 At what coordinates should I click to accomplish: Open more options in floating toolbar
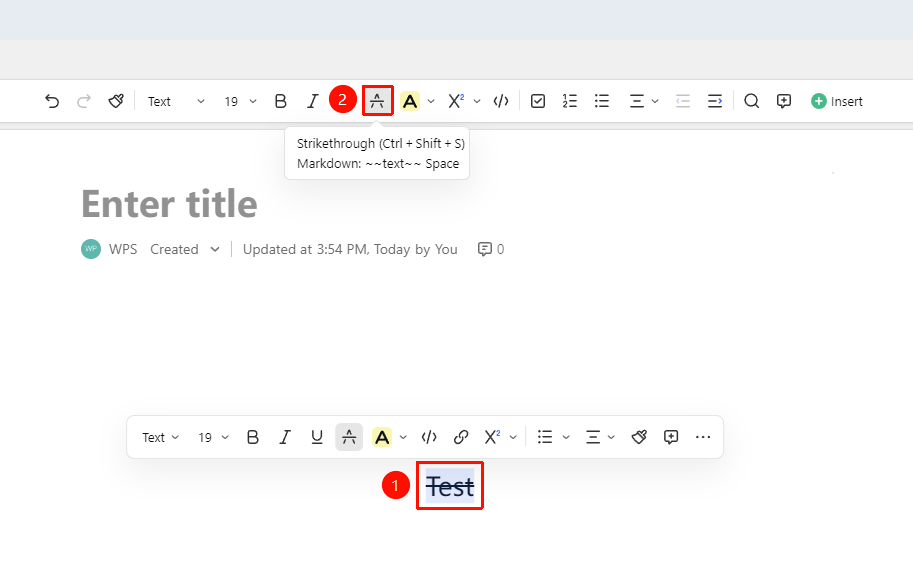tap(703, 437)
